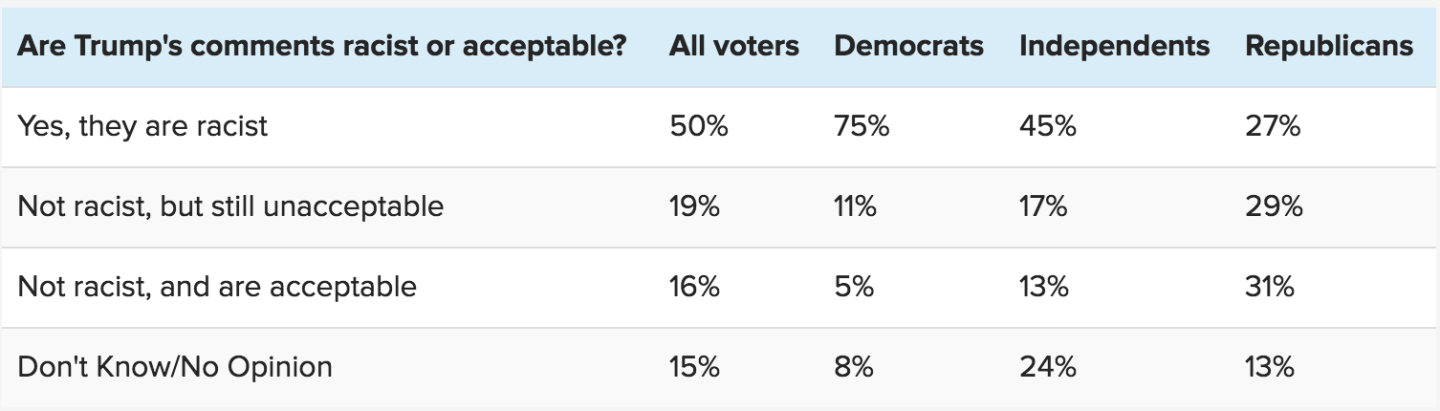
Task: Click 'Not racist, but still unacceptable' row label
Action: 230,207
